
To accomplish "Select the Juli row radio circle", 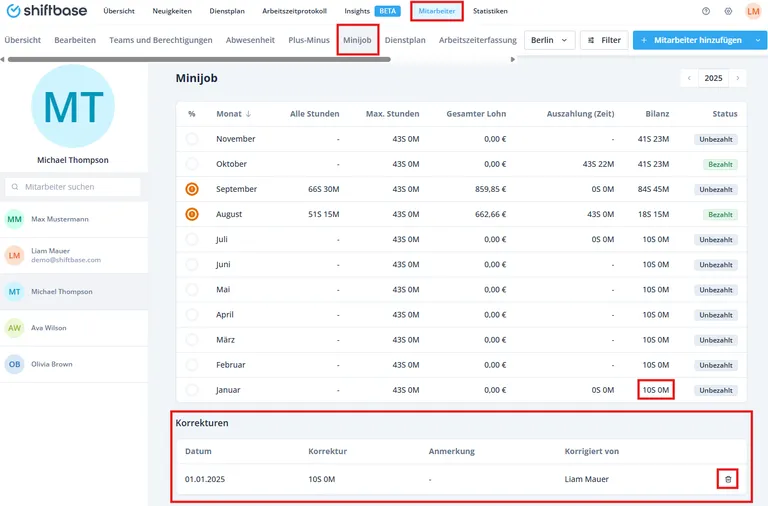I will [192, 239].
